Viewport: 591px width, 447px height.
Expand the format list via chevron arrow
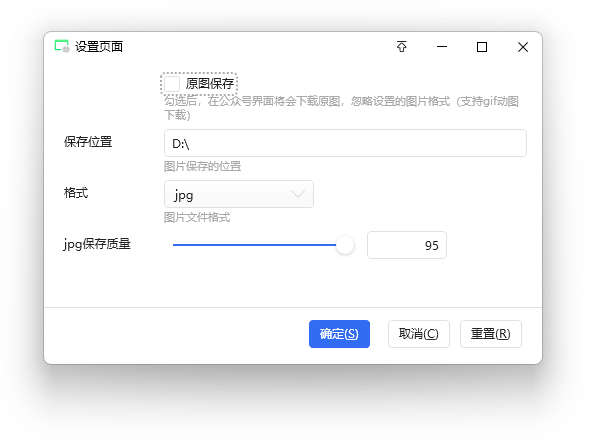[x=298, y=194]
